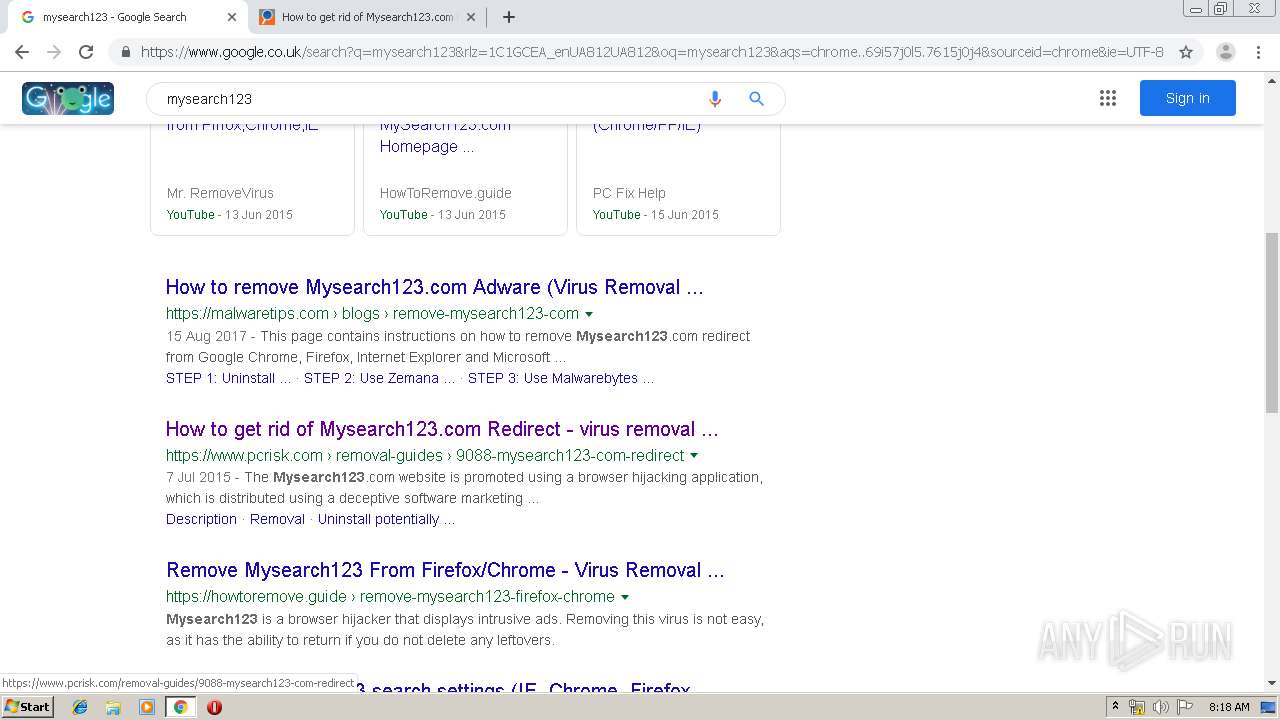Go to Google home via doodle logo
Screen dimensions: 1280x720
(x=68, y=98)
